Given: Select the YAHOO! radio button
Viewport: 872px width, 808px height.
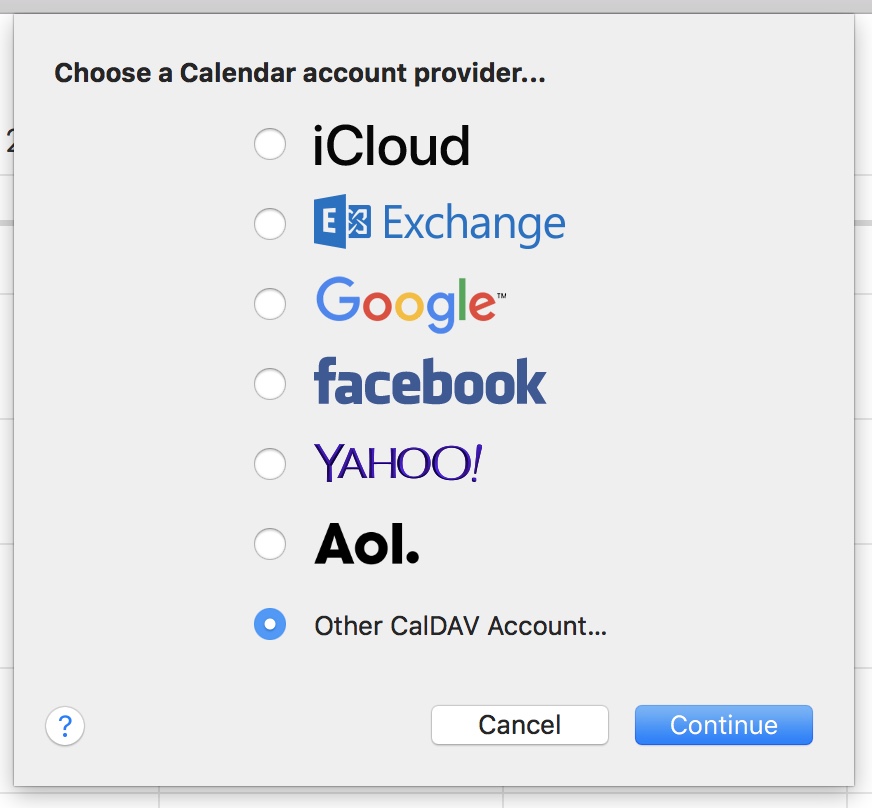Looking at the screenshot, I should pyautogui.click(x=269, y=463).
